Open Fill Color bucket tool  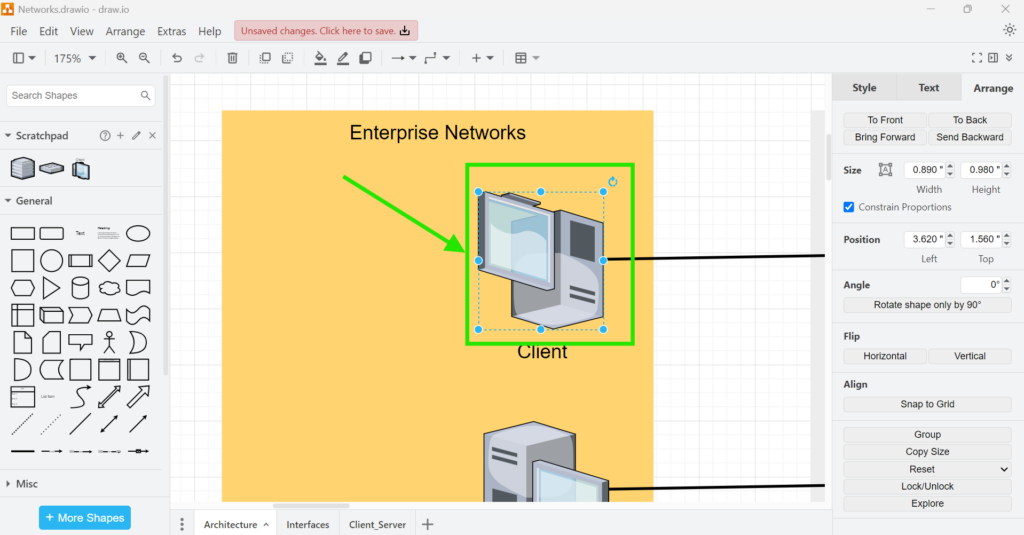(x=320, y=58)
